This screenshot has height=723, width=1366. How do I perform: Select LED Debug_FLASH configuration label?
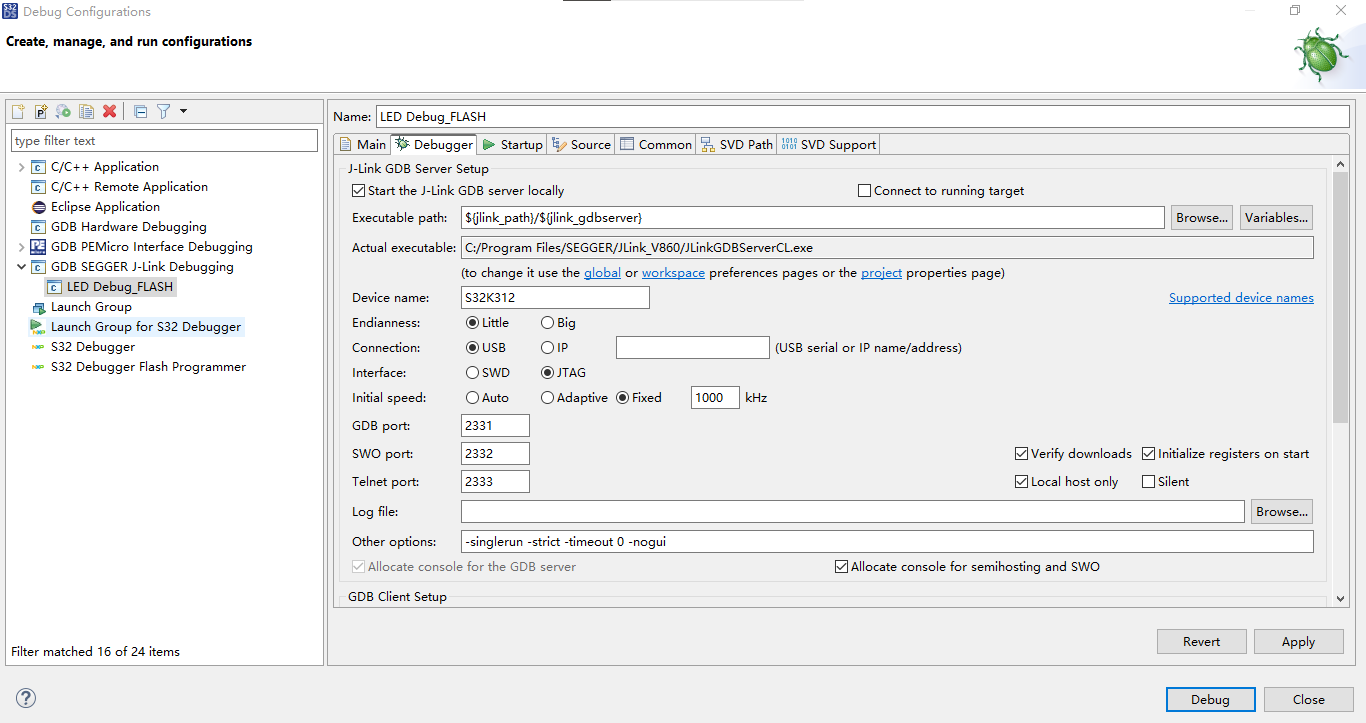[x=120, y=287]
